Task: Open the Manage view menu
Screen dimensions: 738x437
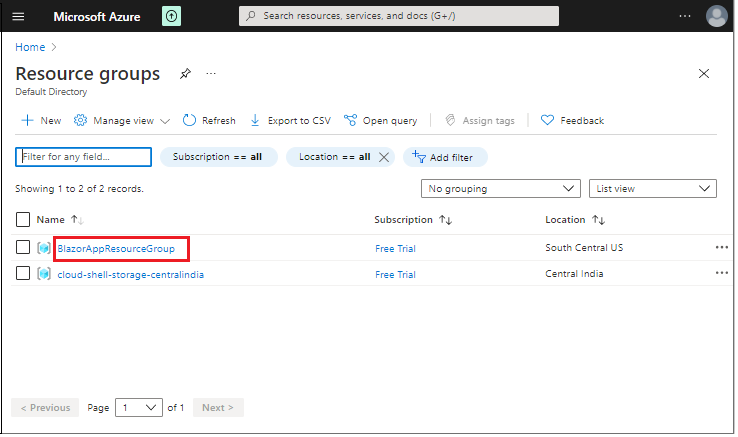Action: pos(121,121)
